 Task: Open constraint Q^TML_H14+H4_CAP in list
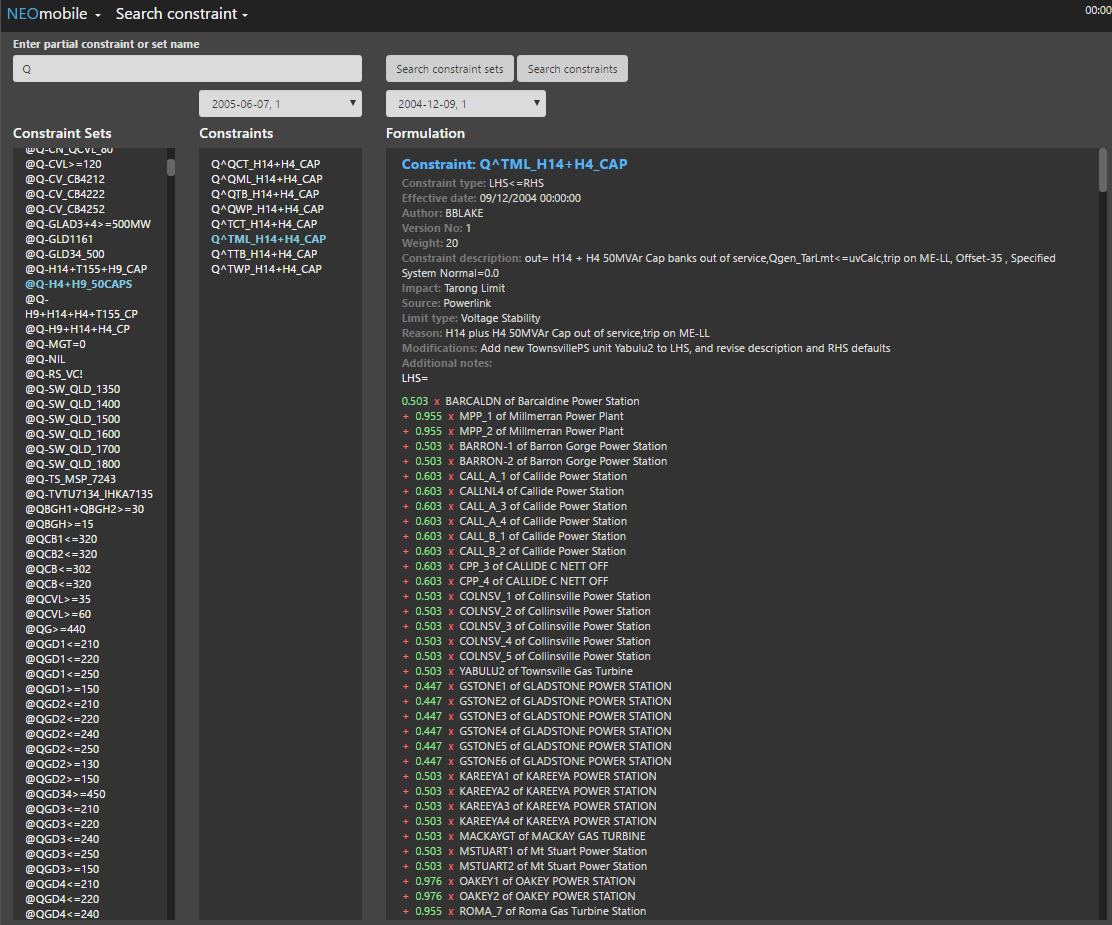pos(268,239)
